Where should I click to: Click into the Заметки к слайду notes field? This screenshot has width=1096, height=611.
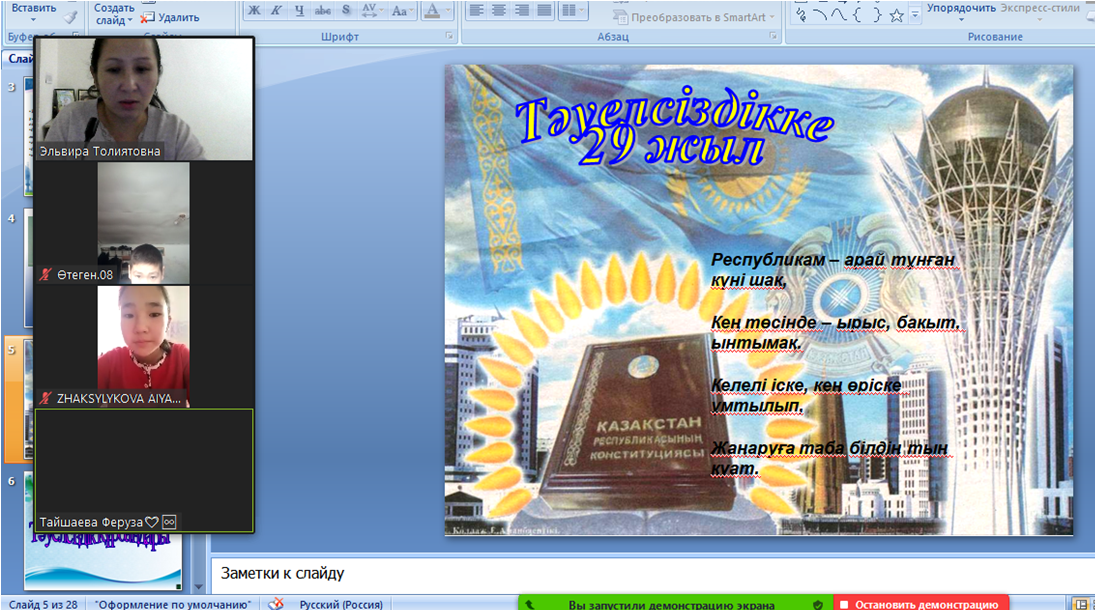point(650,574)
